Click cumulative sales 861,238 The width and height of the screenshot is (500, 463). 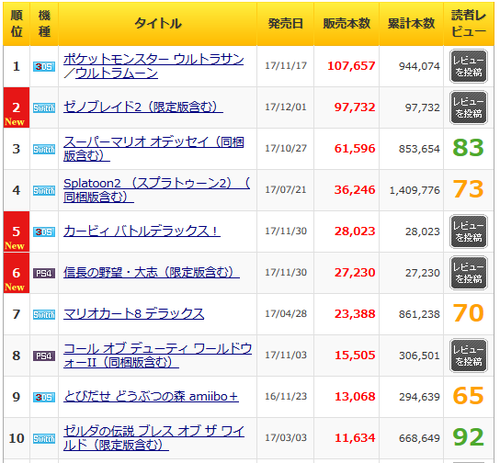(x=420, y=314)
